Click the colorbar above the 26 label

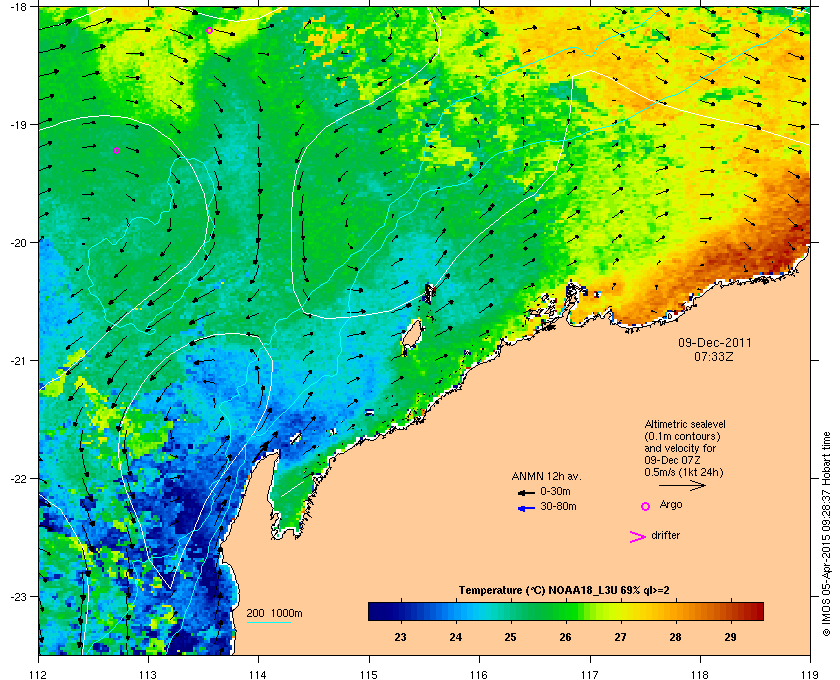566,611
